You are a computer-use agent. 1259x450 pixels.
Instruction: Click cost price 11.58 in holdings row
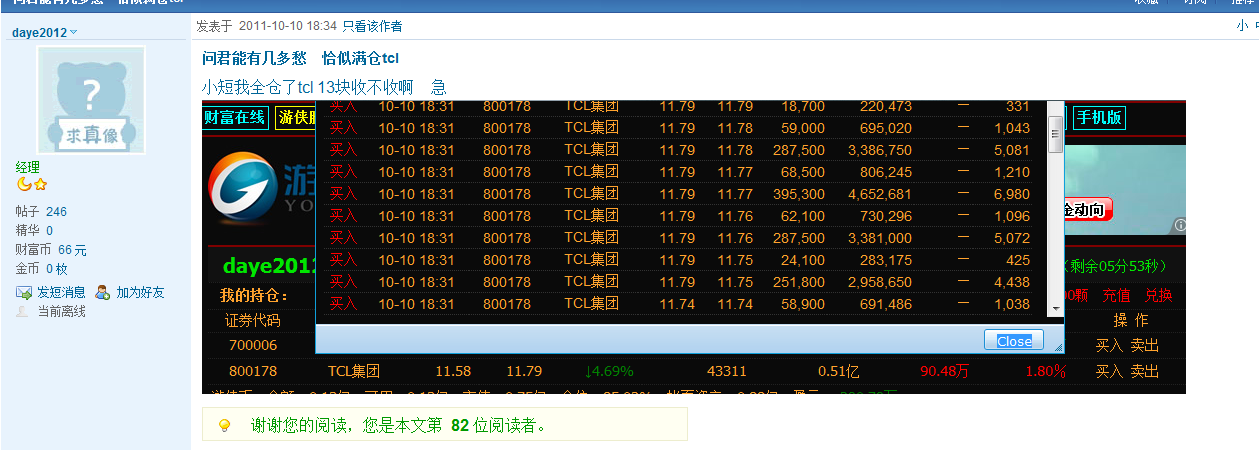pos(453,371)
